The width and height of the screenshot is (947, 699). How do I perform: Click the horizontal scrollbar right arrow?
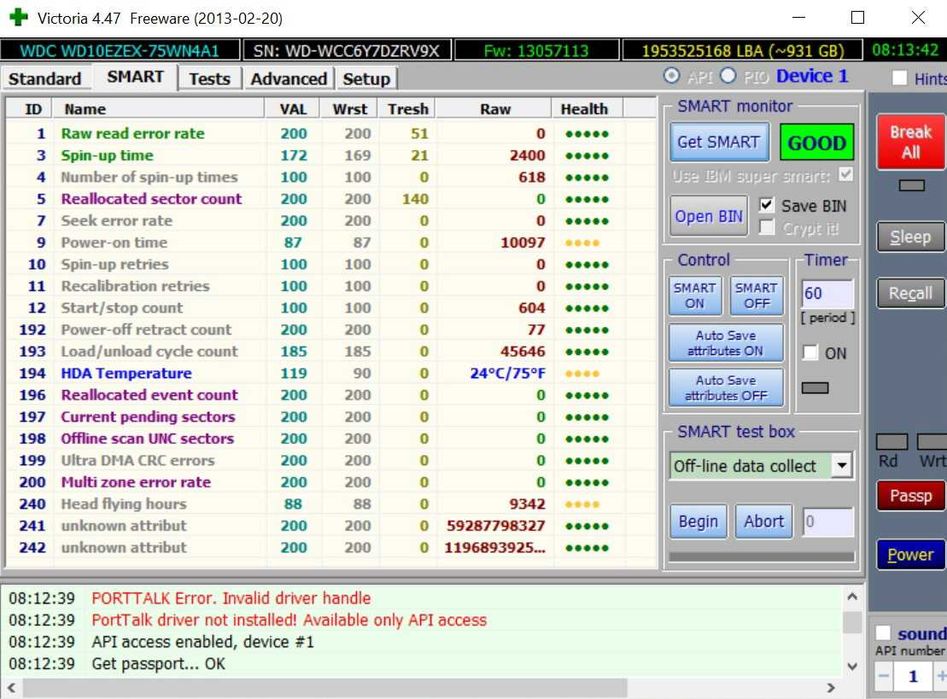[831, 688]
